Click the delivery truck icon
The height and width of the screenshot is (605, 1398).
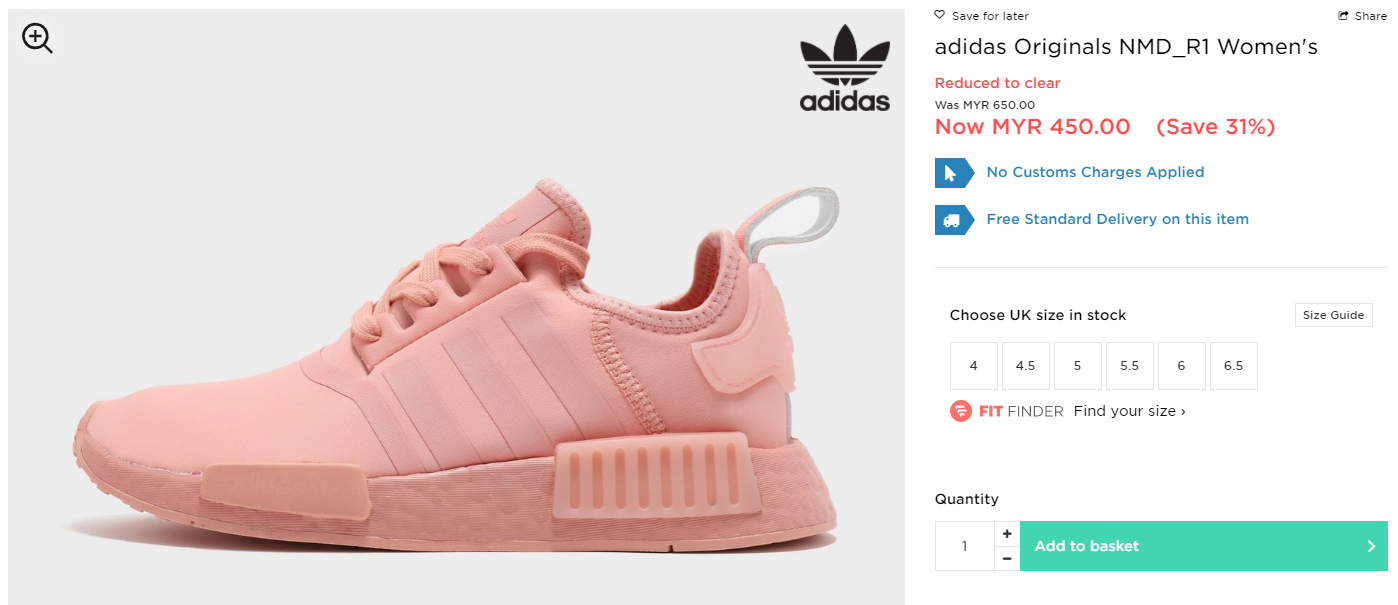click(x=953, y=219)
